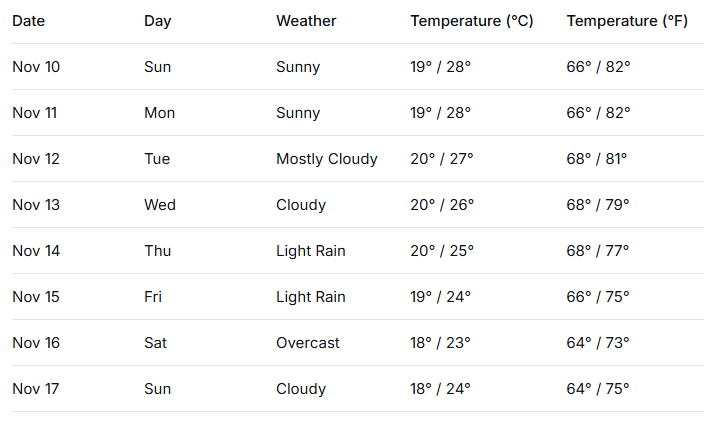This screenshot has height=431, width=726.
Task: Select the Temperature (°F) column header
Action: (627, 21)
